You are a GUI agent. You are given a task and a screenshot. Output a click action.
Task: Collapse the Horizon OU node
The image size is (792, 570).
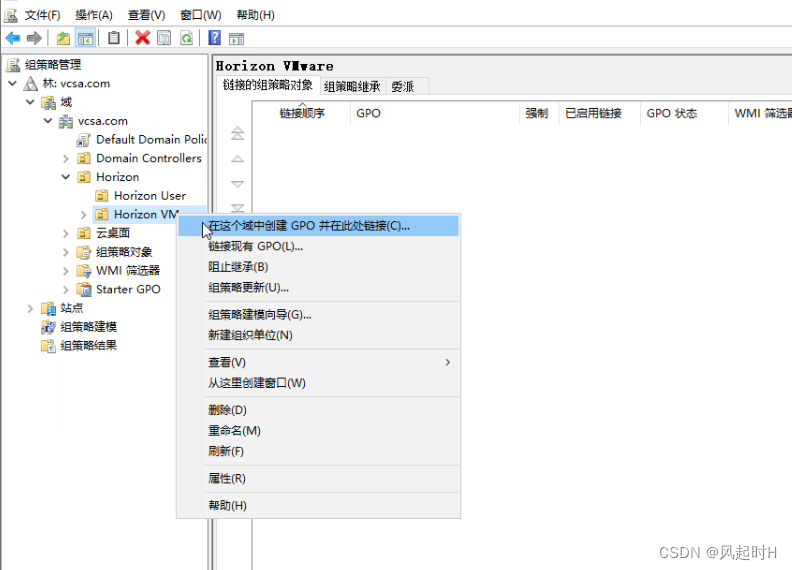coord(66,177)
